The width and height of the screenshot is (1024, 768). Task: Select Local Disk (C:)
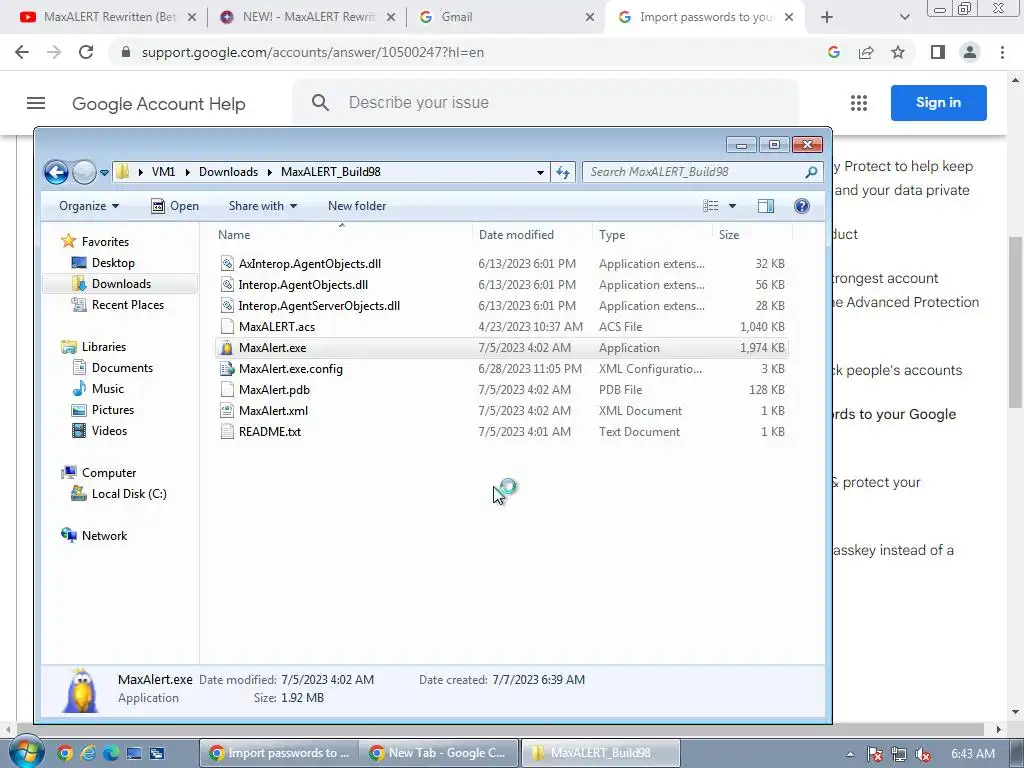point(119,494)
